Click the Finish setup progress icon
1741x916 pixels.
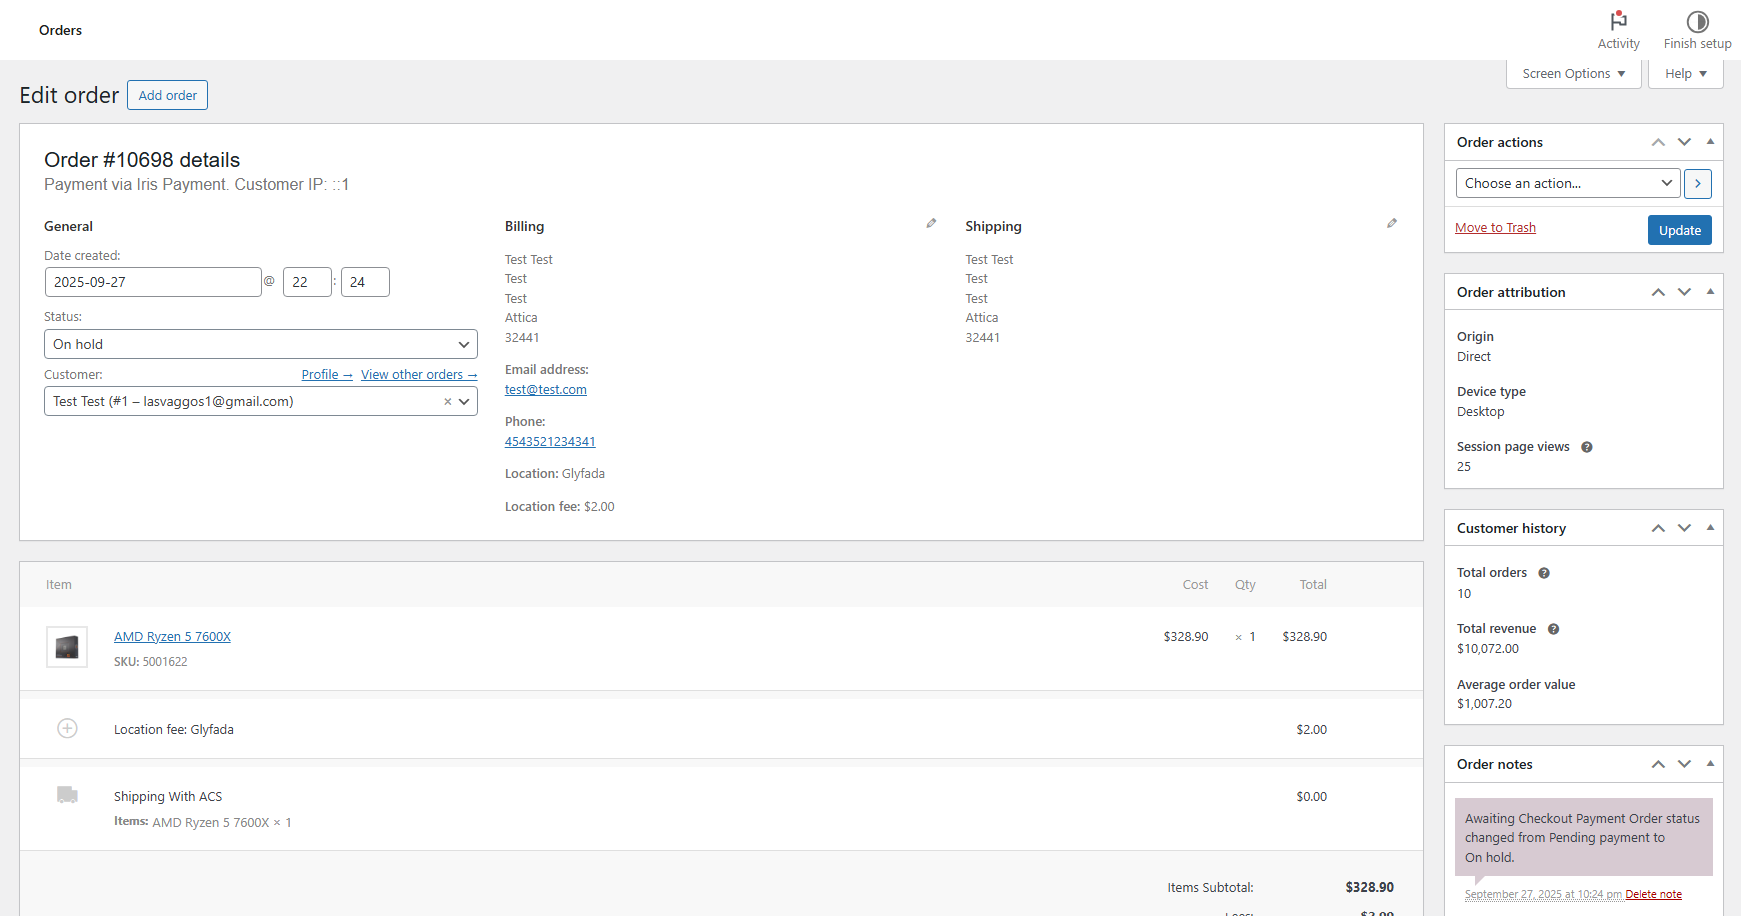click(1697, 21)
